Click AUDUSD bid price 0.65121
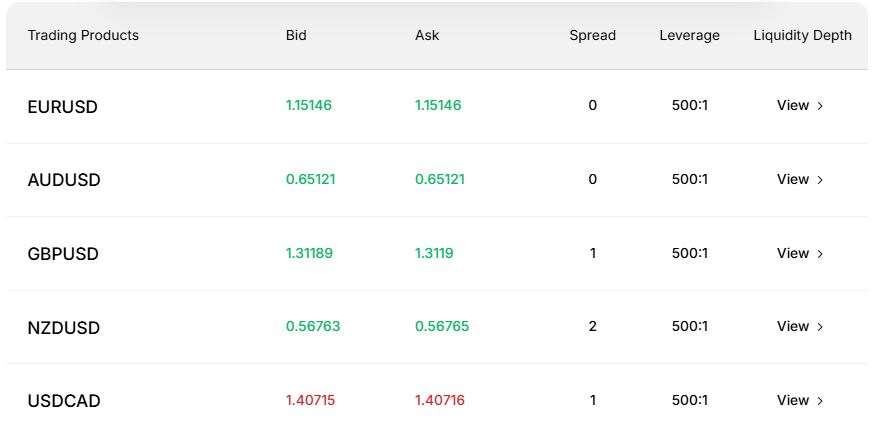Viewport: 890px width, 429px height. (310, 179)
